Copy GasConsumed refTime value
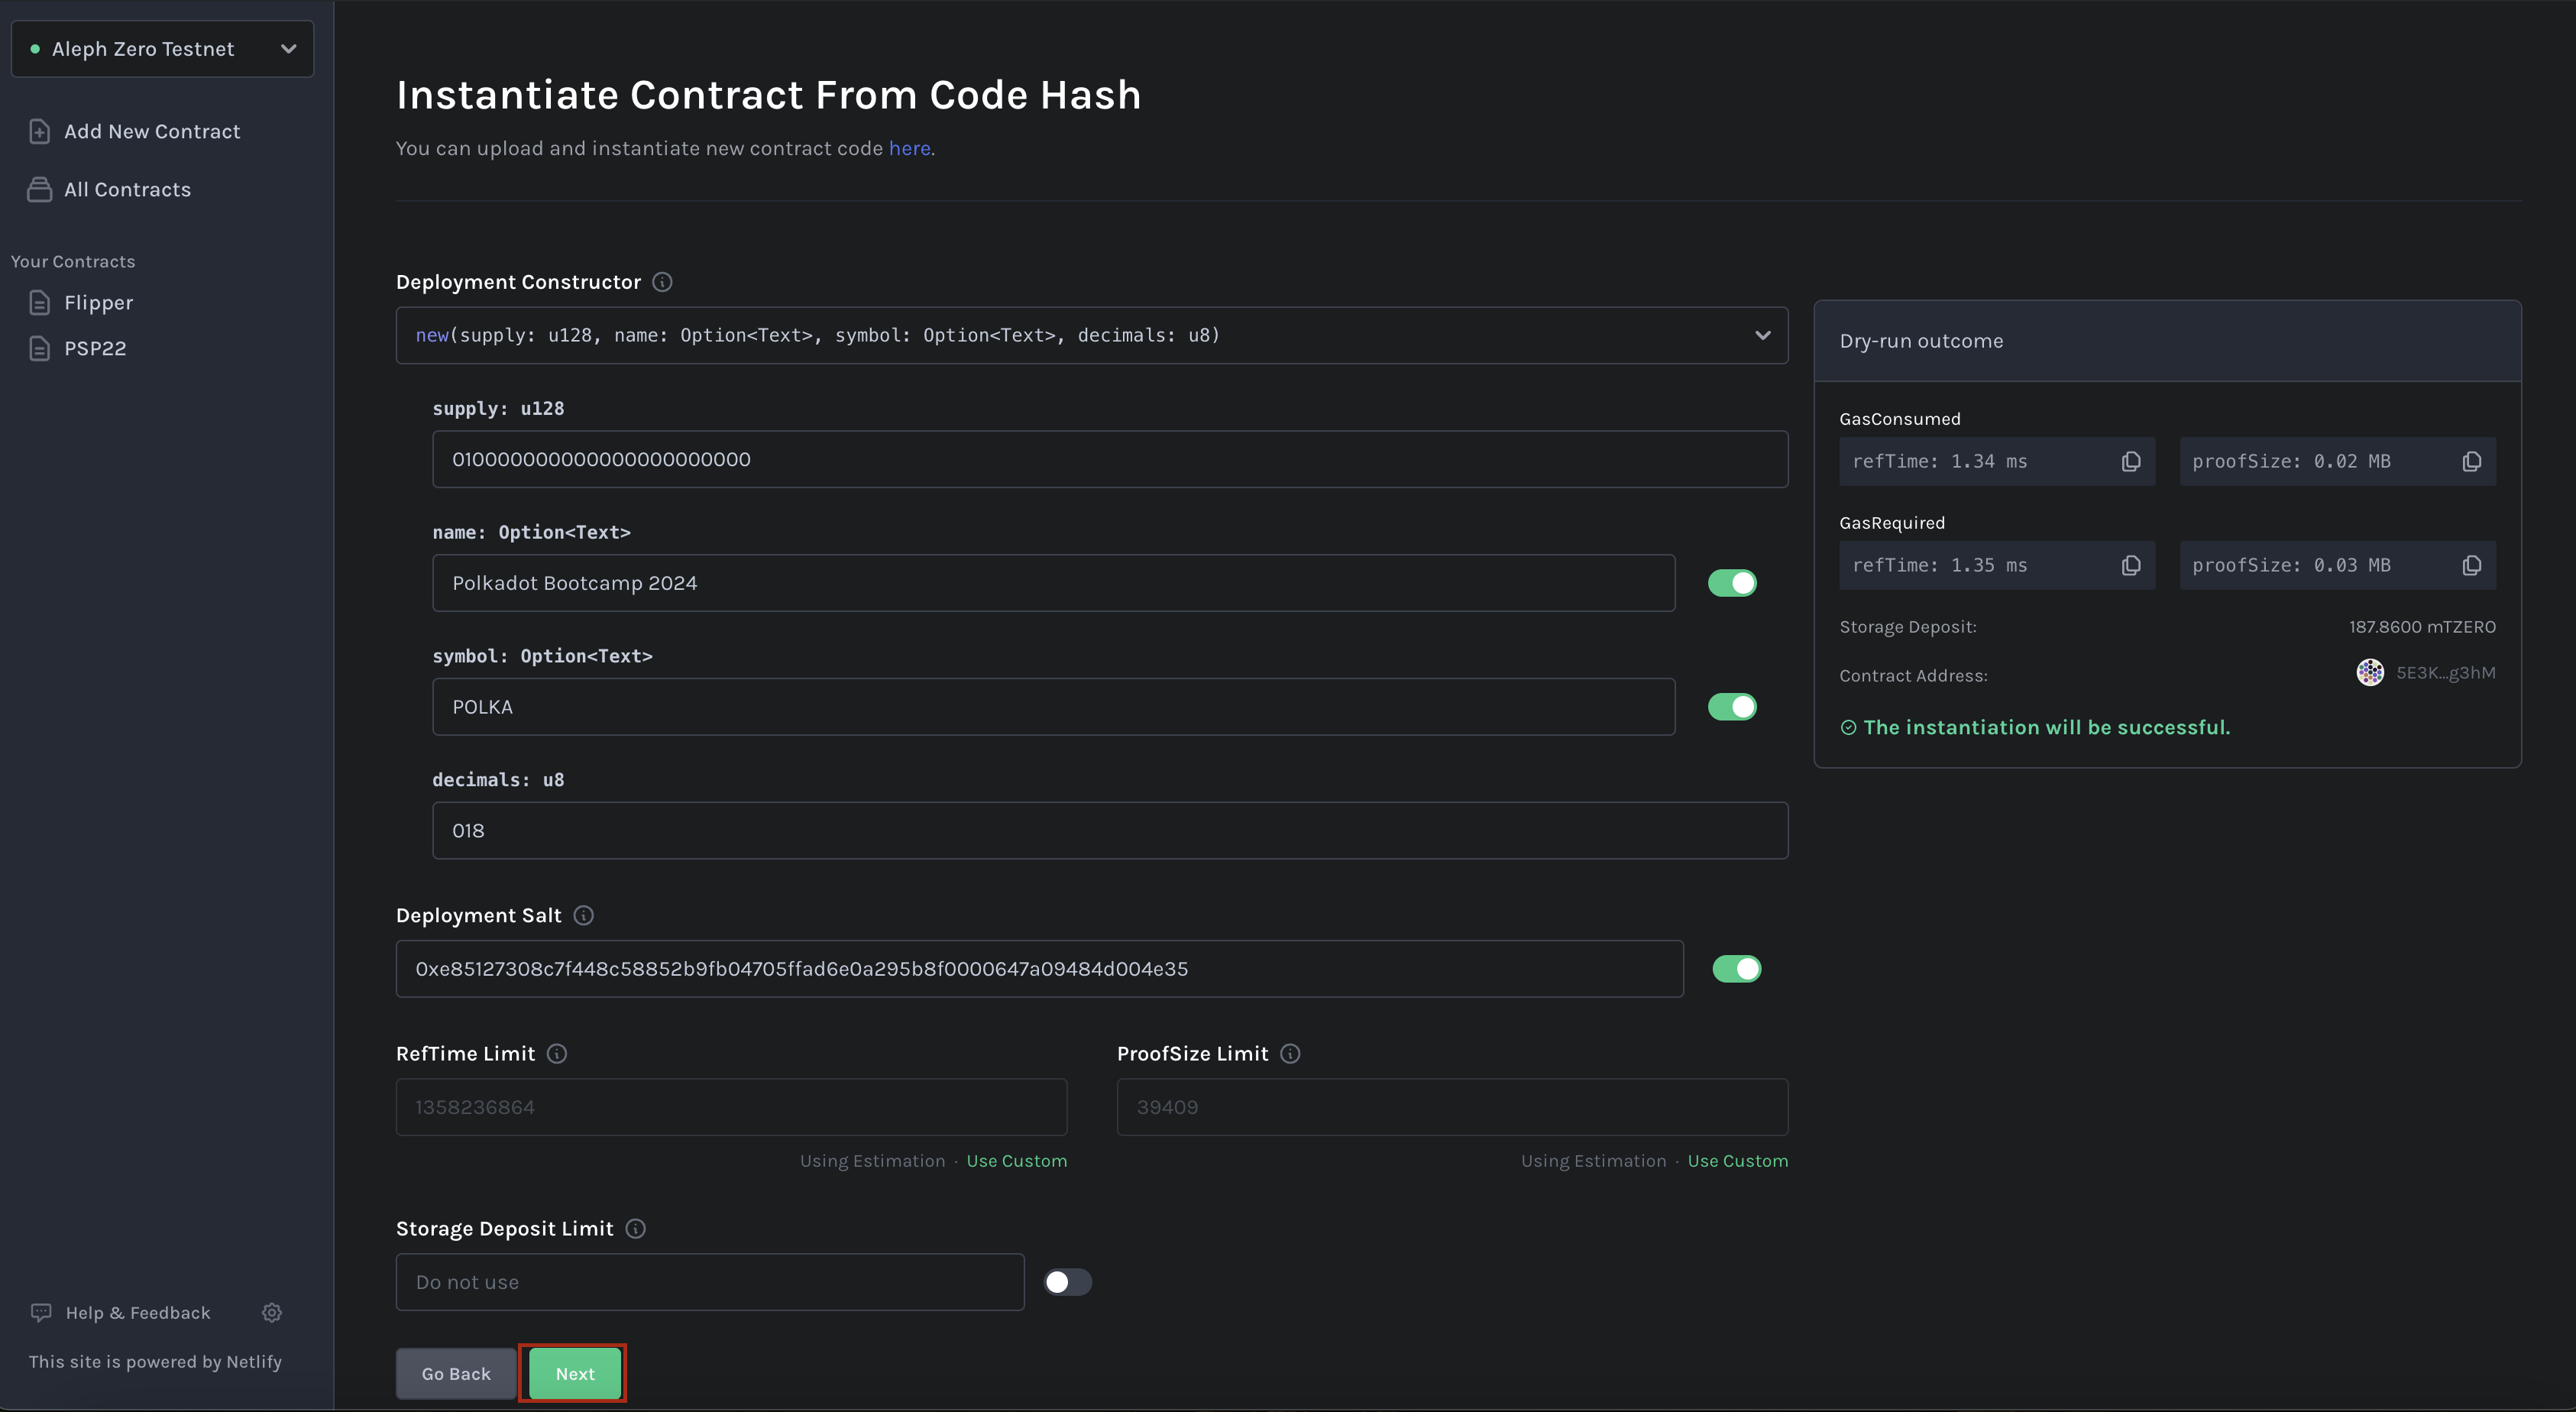The width and height of the screenshot is (2576, 1412). pyautogui.click(x=2130, y=461)
